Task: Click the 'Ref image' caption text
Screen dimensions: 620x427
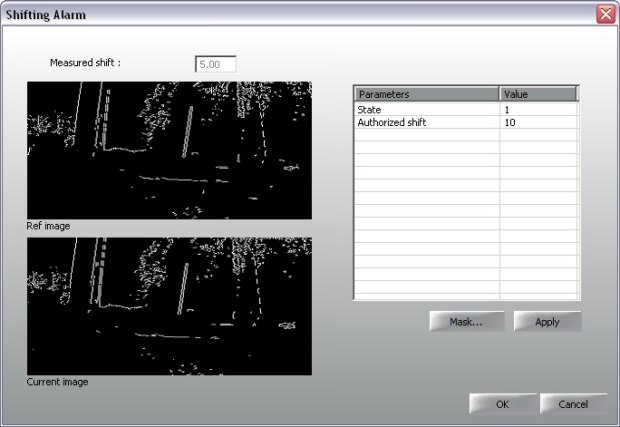Action: click(x=48, y=227)
